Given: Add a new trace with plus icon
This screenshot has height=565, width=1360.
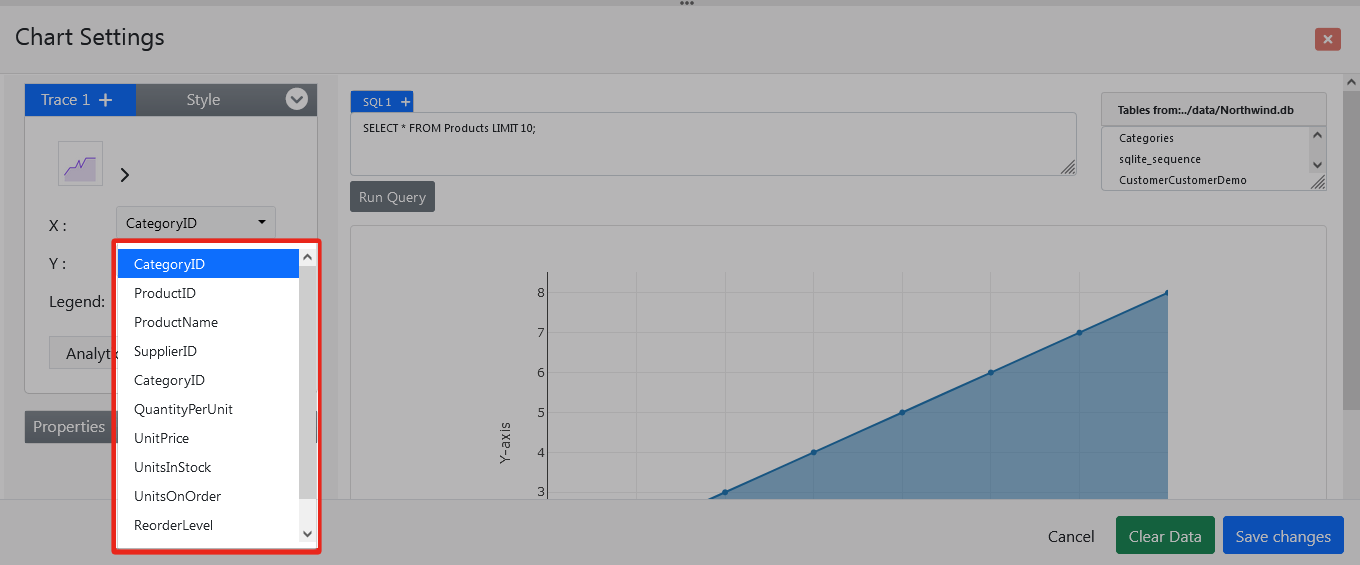Looking at the screenshot, I should [105, 100].
